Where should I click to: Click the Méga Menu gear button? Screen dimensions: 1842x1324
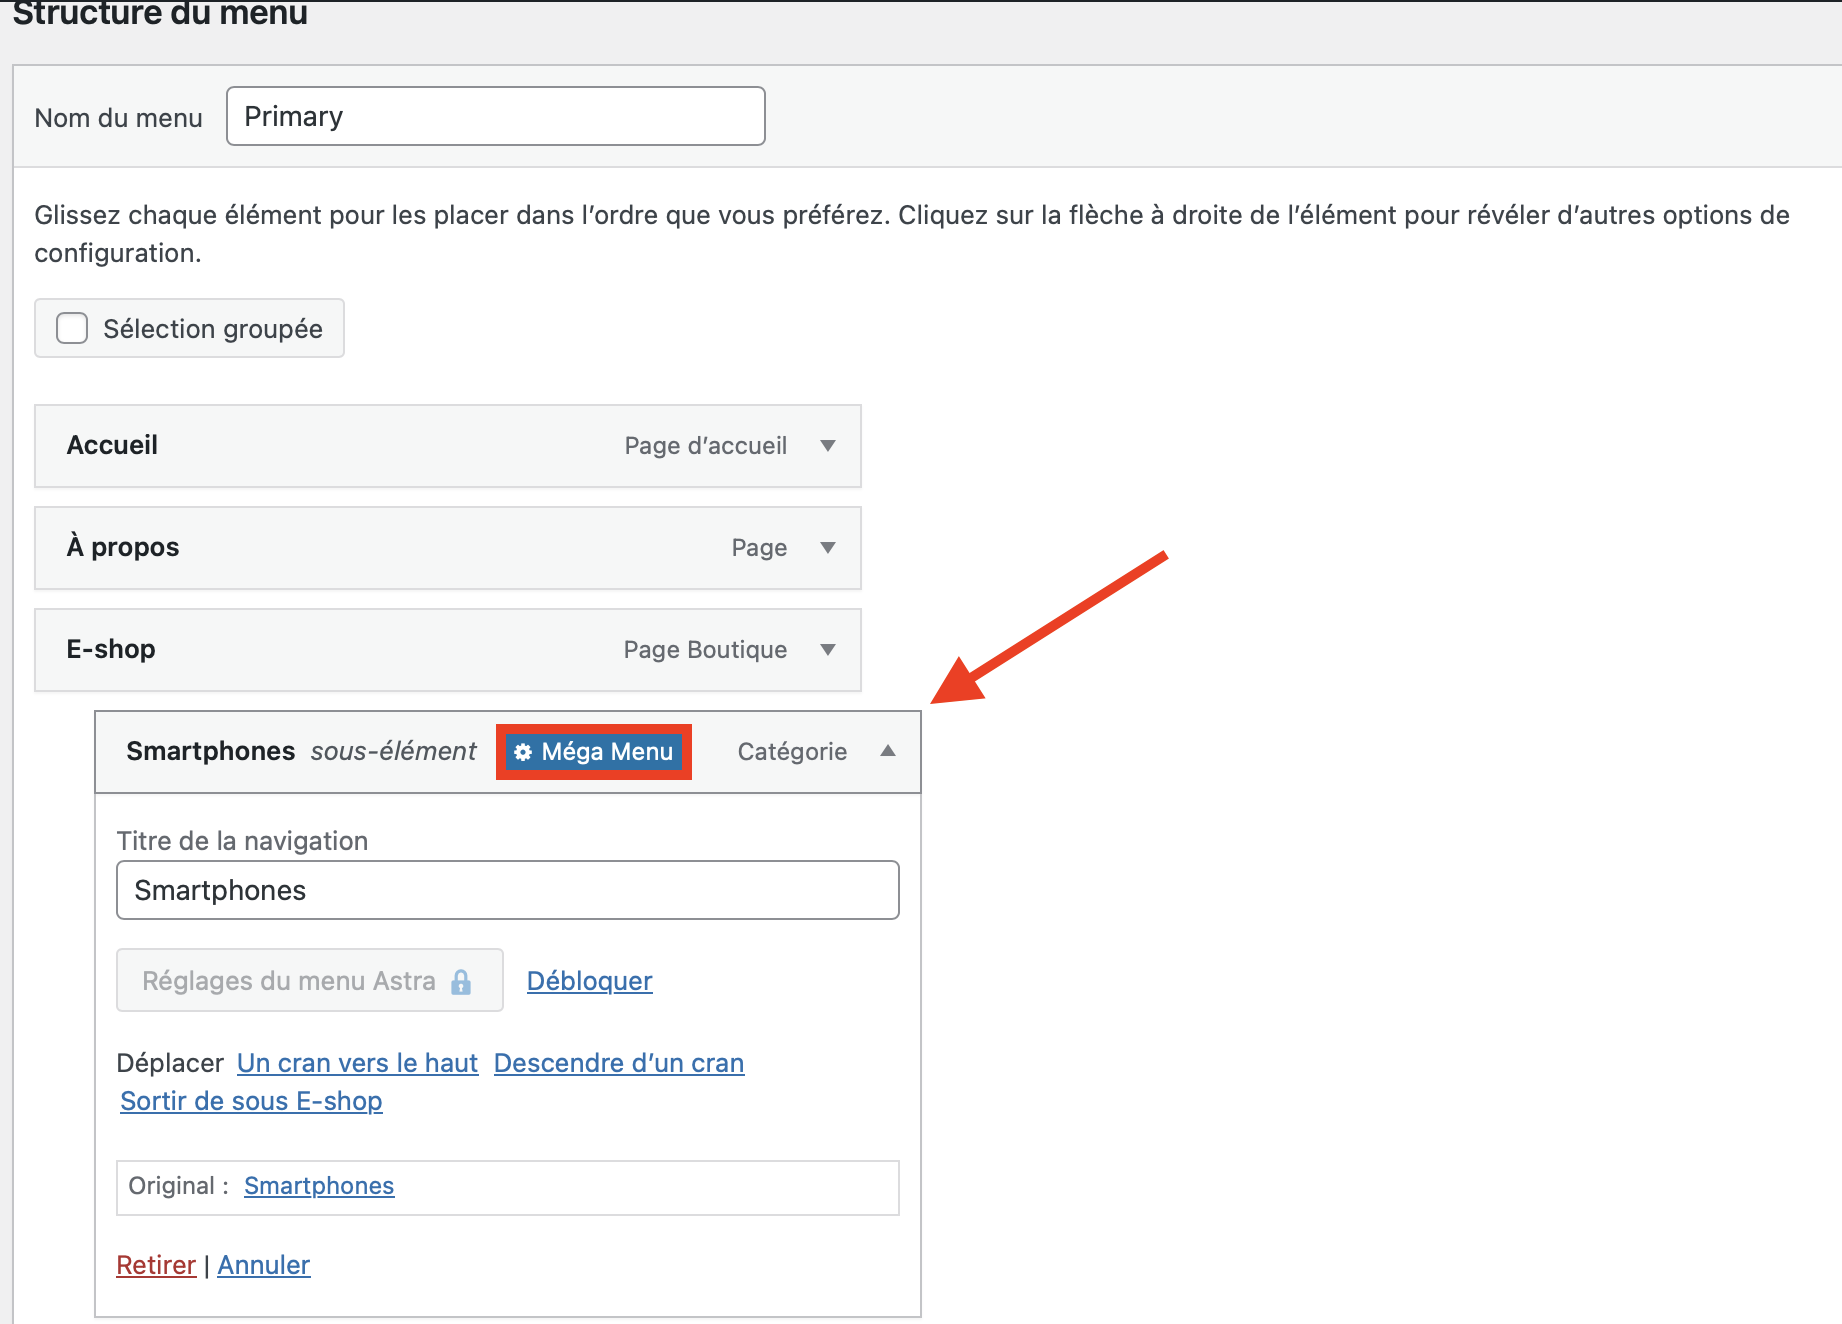coord(594,752)
